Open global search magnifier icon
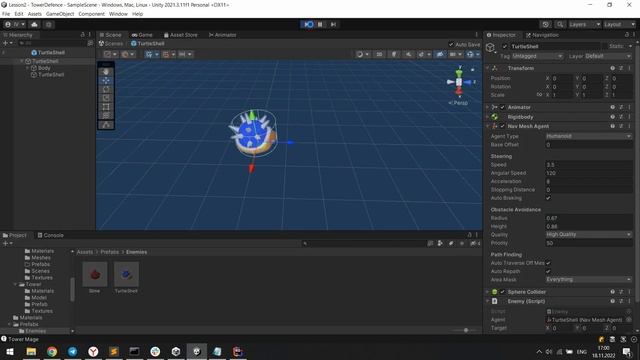This screenshot has width=640, height=360. point(560,24)
